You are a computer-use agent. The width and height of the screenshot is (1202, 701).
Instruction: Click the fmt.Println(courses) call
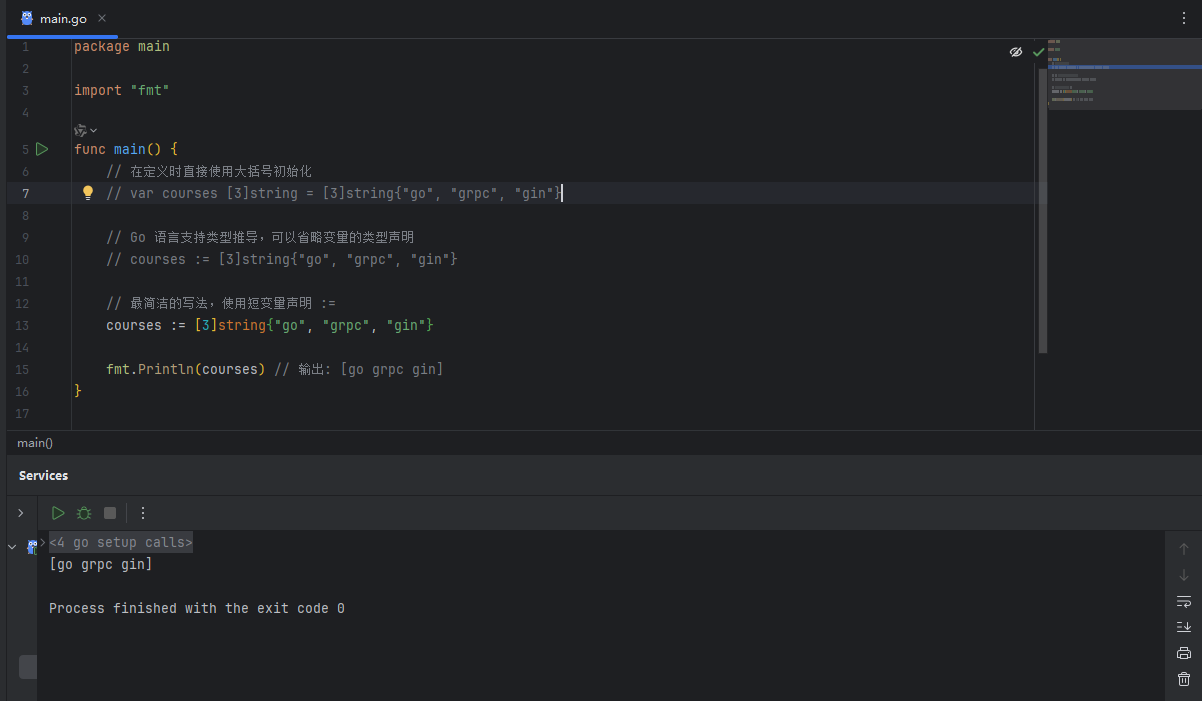pyautogui.click(x=185, y=369)
